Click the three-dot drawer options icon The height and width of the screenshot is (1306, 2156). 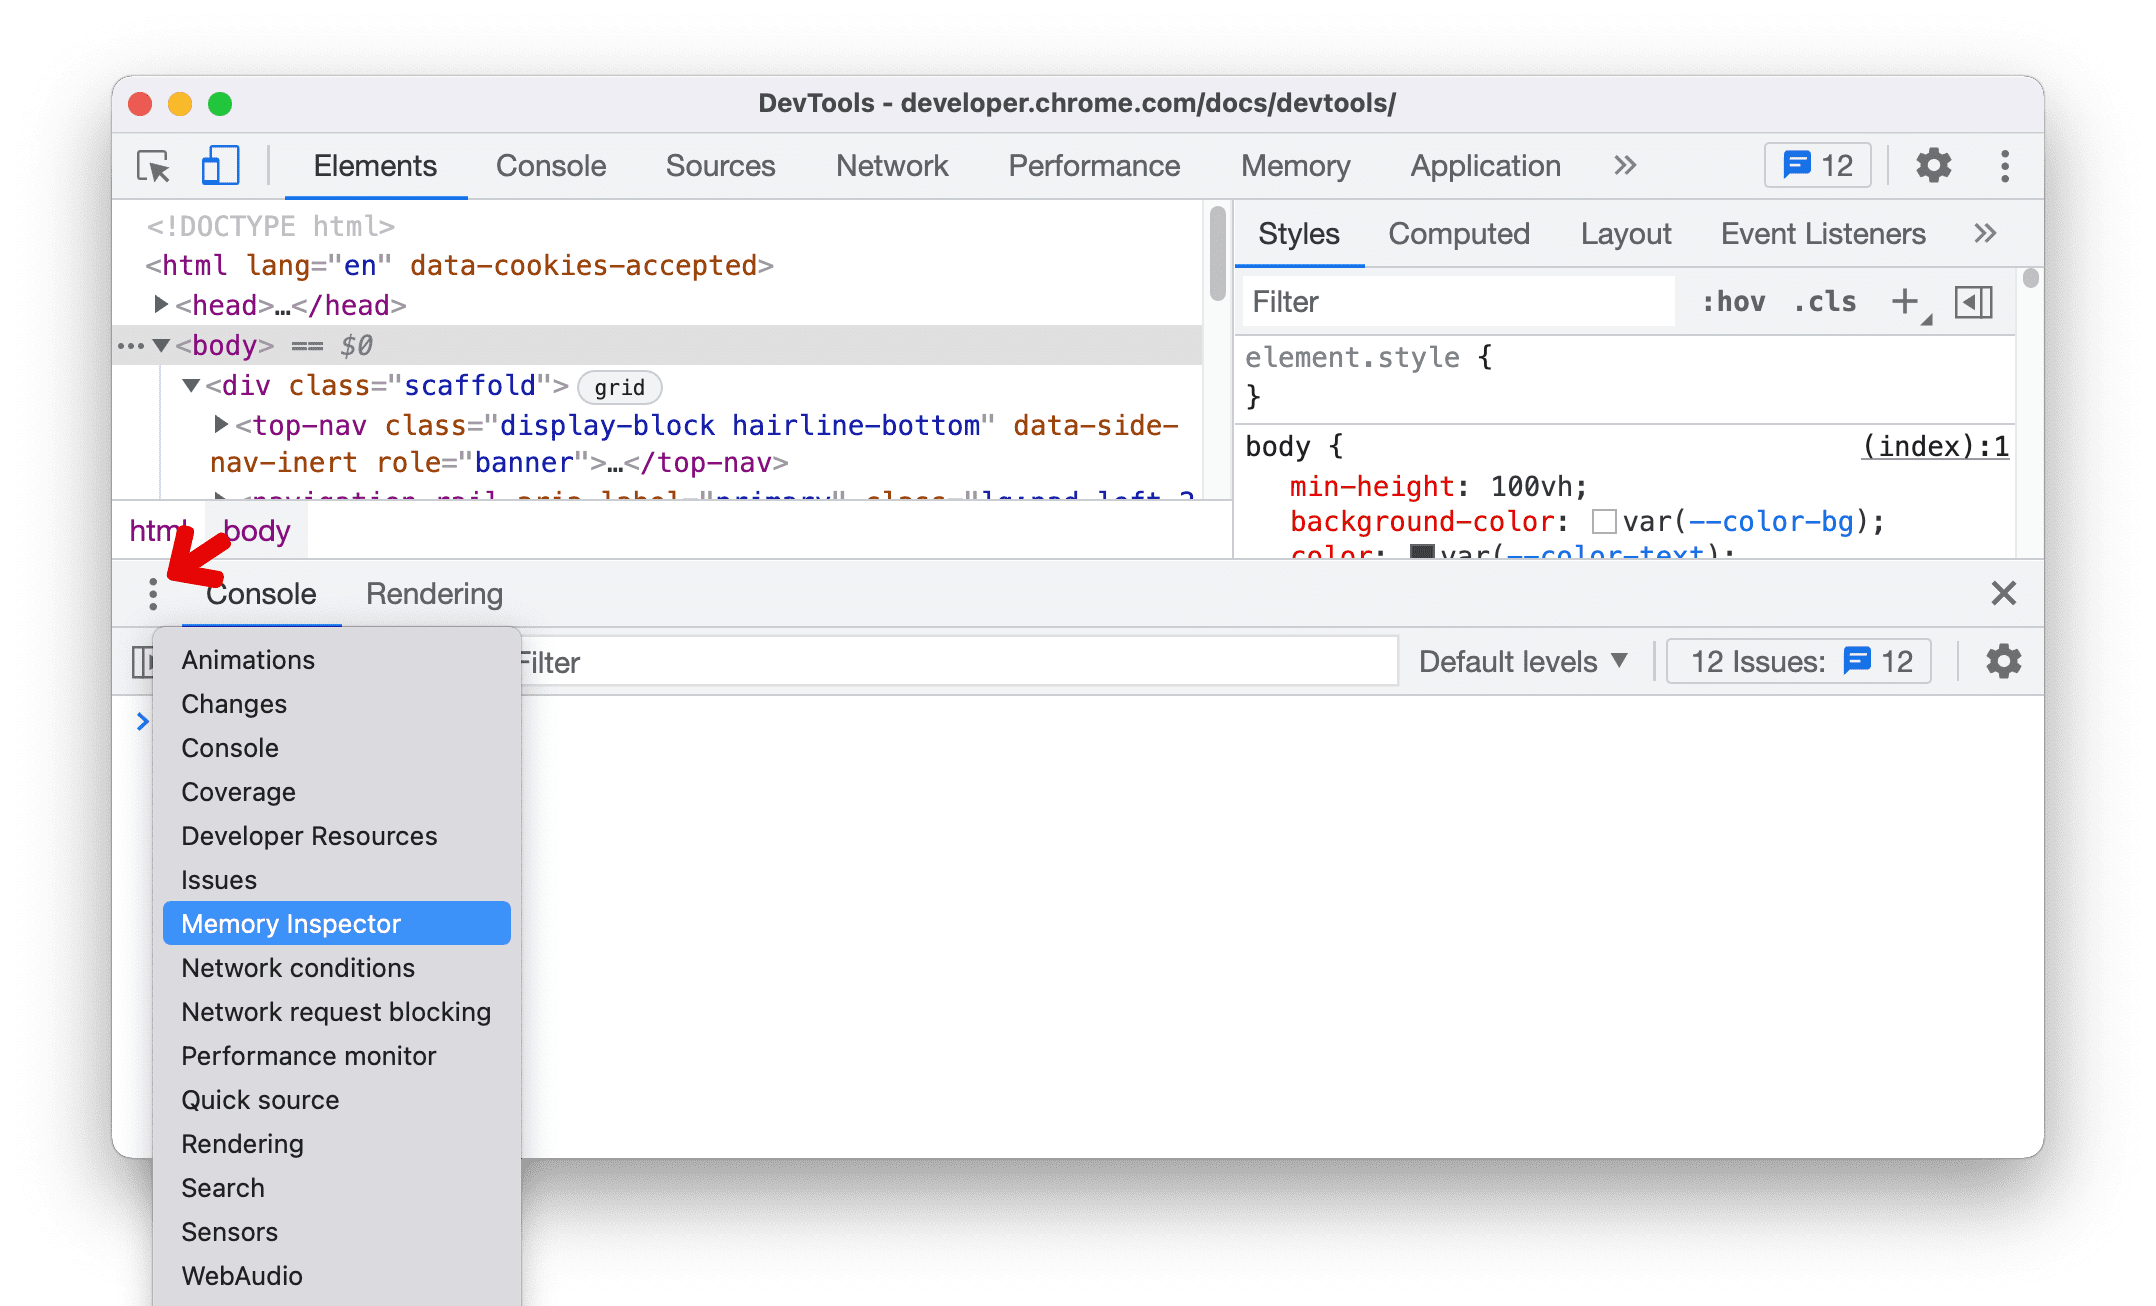tap(152, 593)
